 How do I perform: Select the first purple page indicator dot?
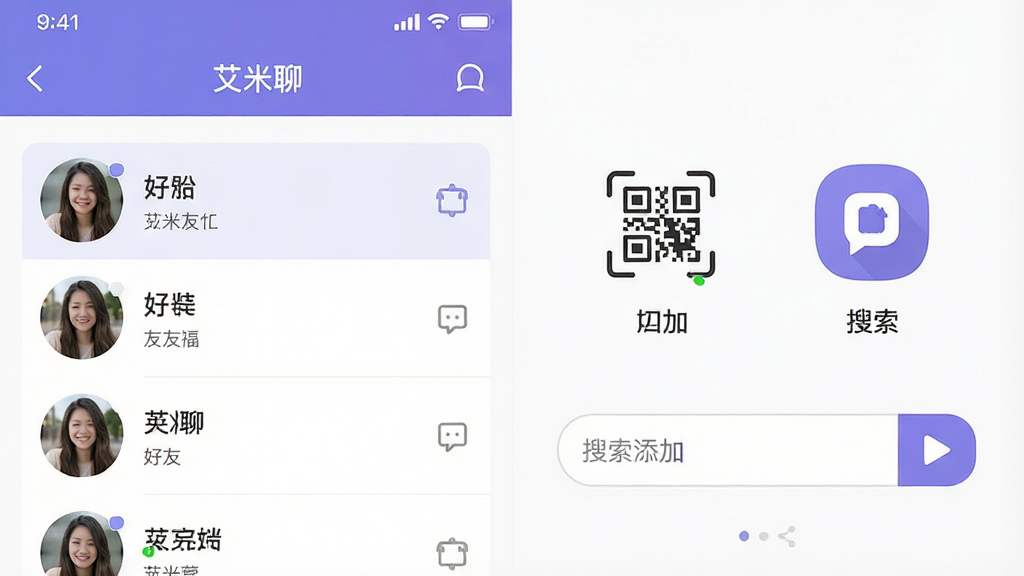click(x=744, y=536)
